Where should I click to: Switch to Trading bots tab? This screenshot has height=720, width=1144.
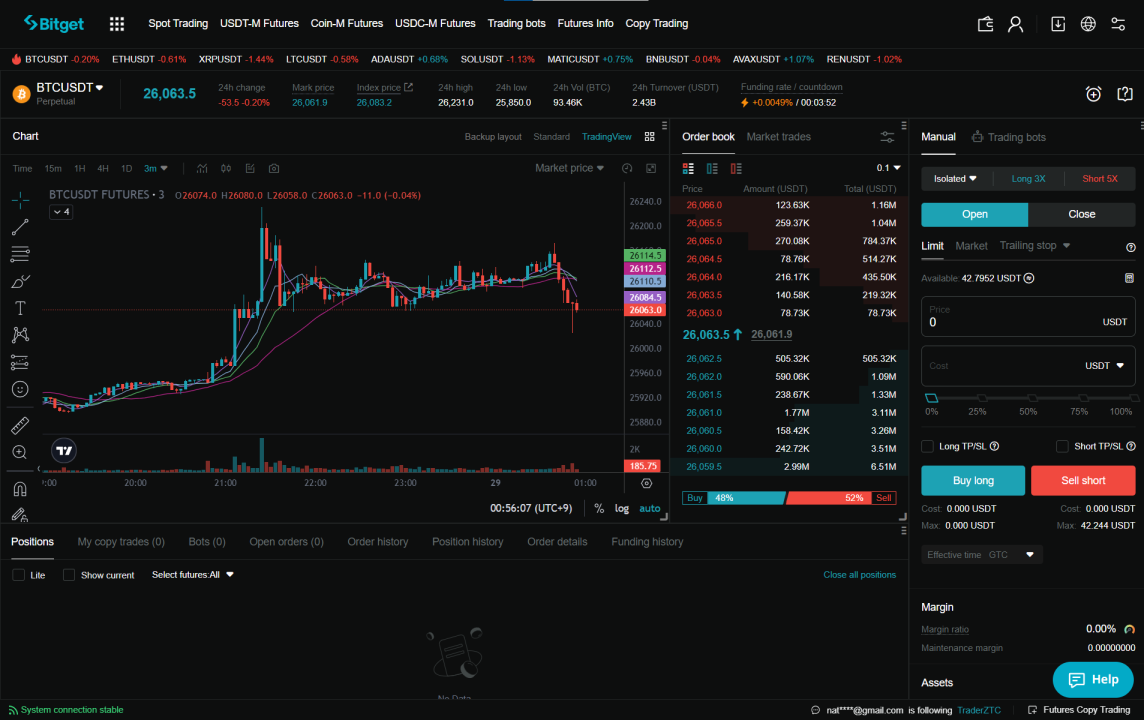[1008, 137]
